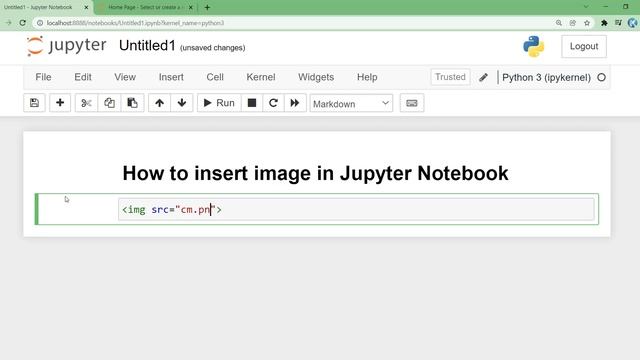Open the command palette keyboard icon
This screenshot has height=360, width=640.
click(x=412, y=103)
